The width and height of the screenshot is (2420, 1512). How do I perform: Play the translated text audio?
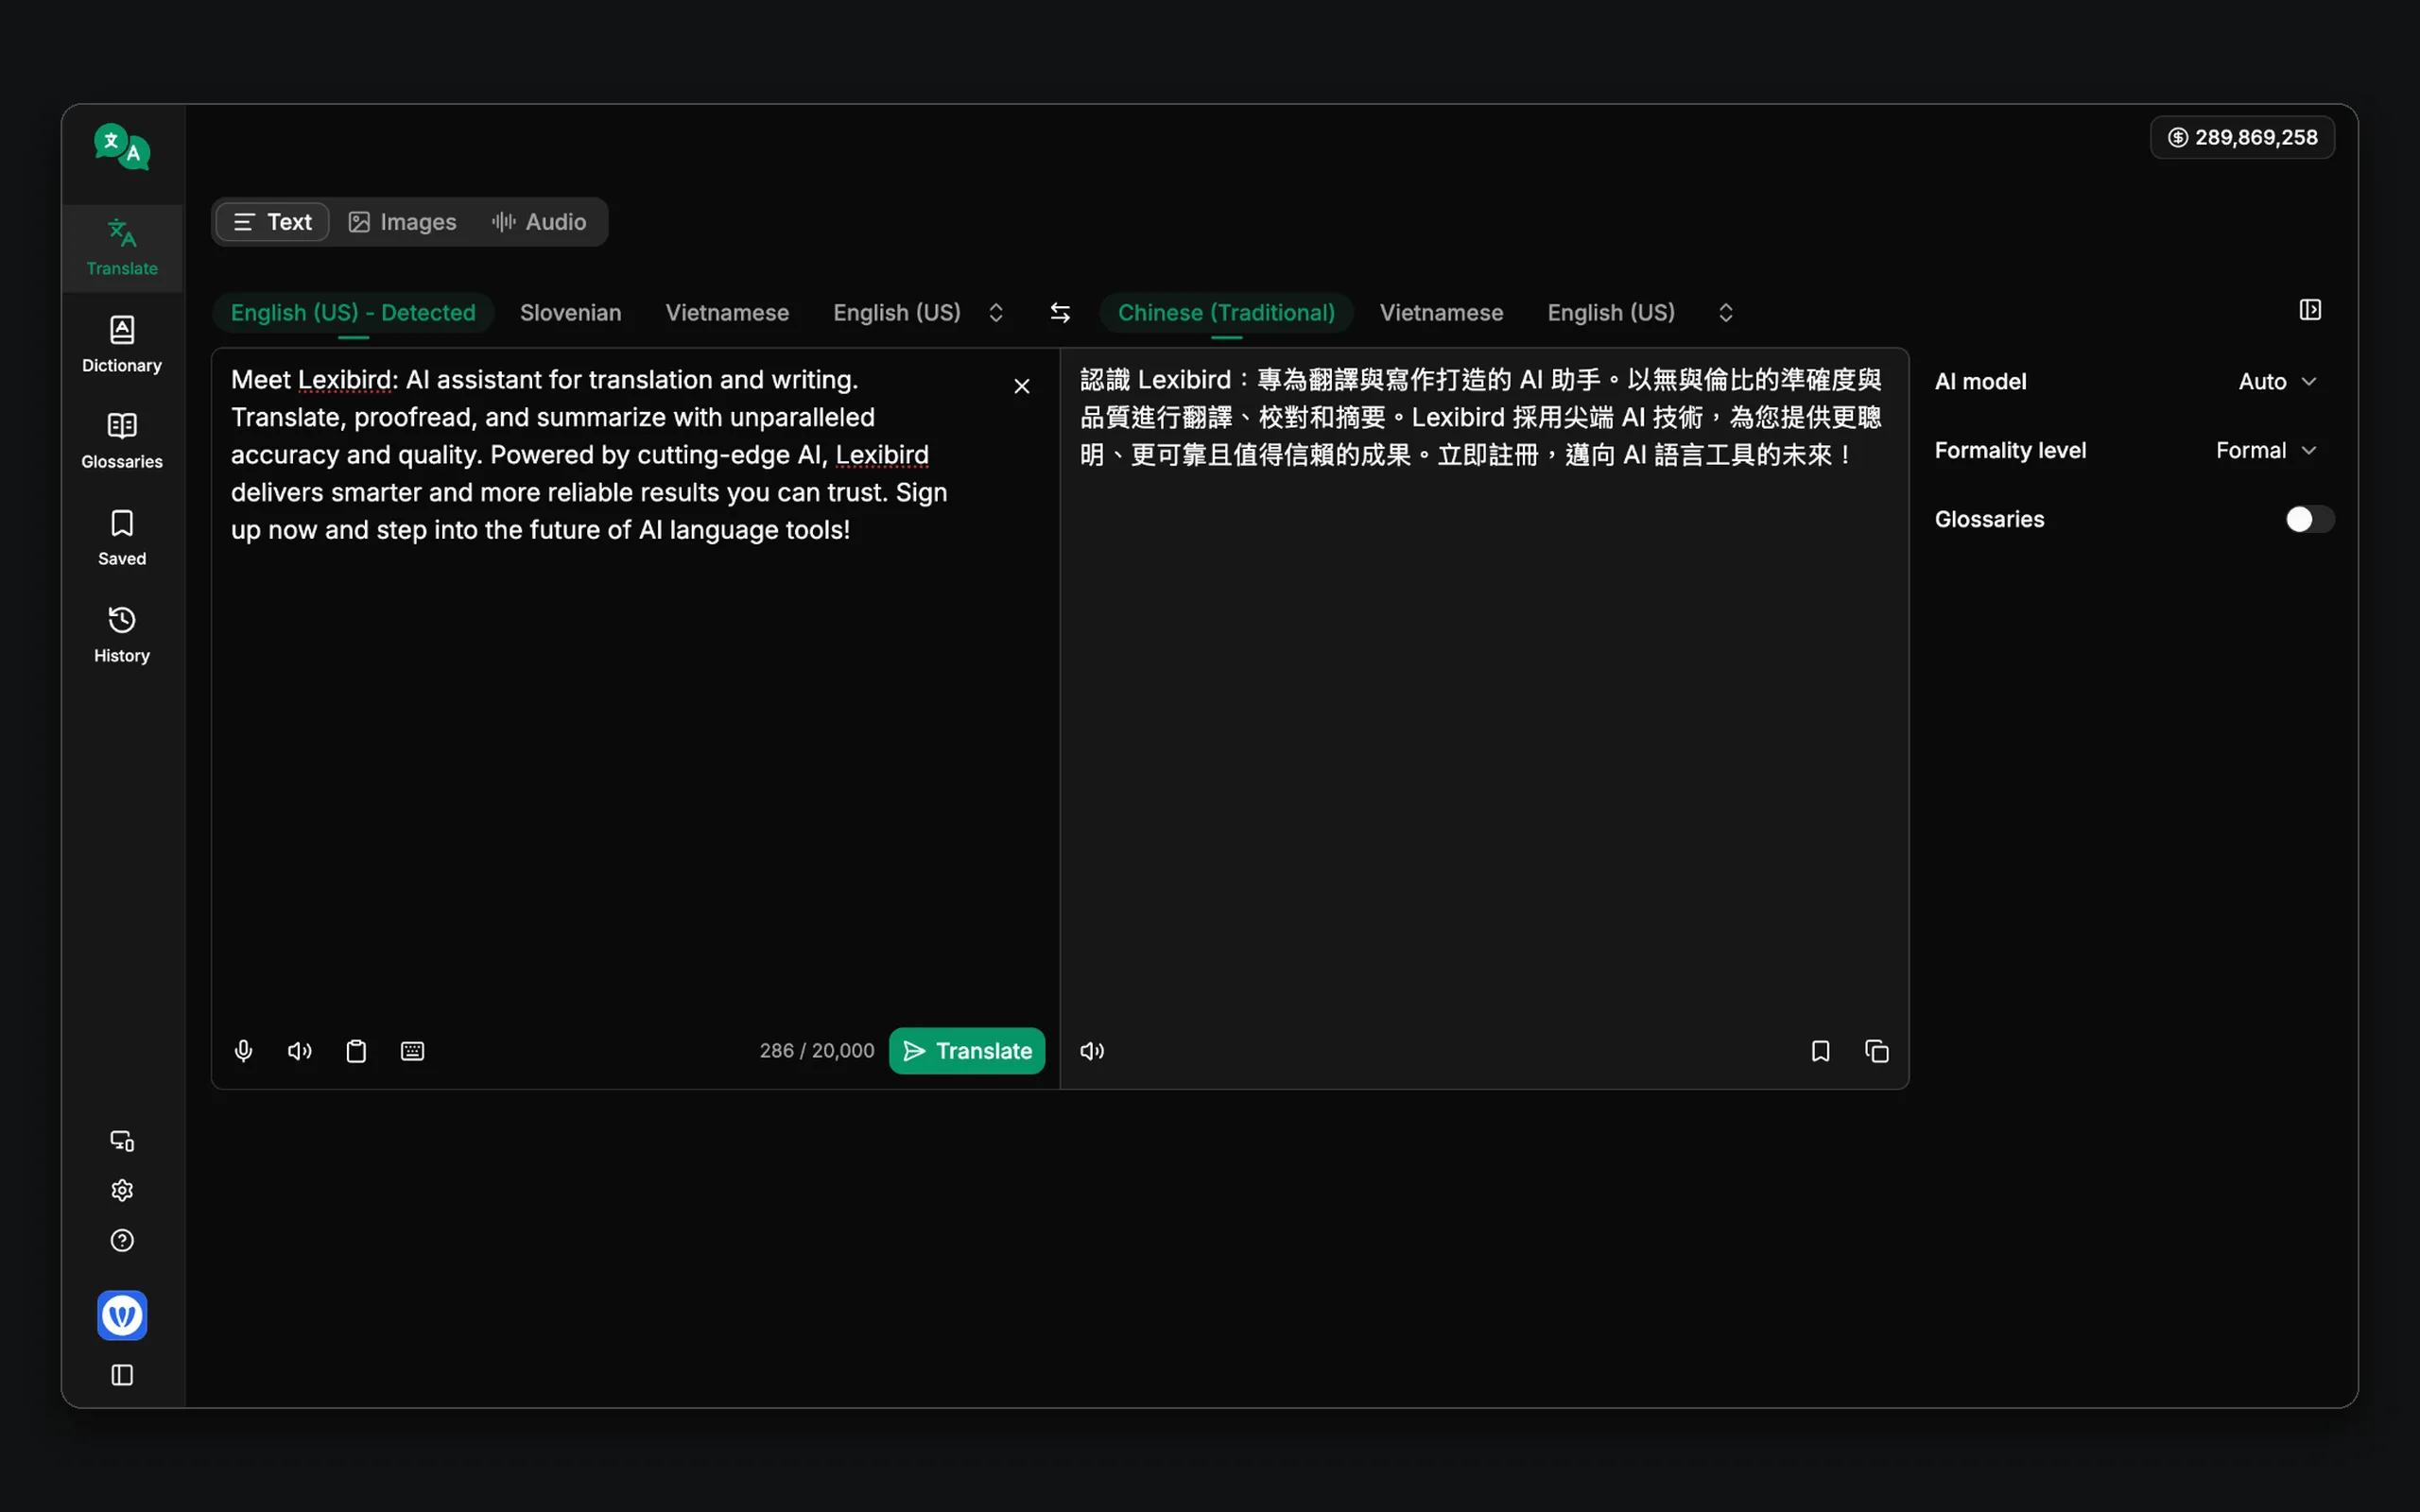pyautogui.click(x=1092, y=1051)
